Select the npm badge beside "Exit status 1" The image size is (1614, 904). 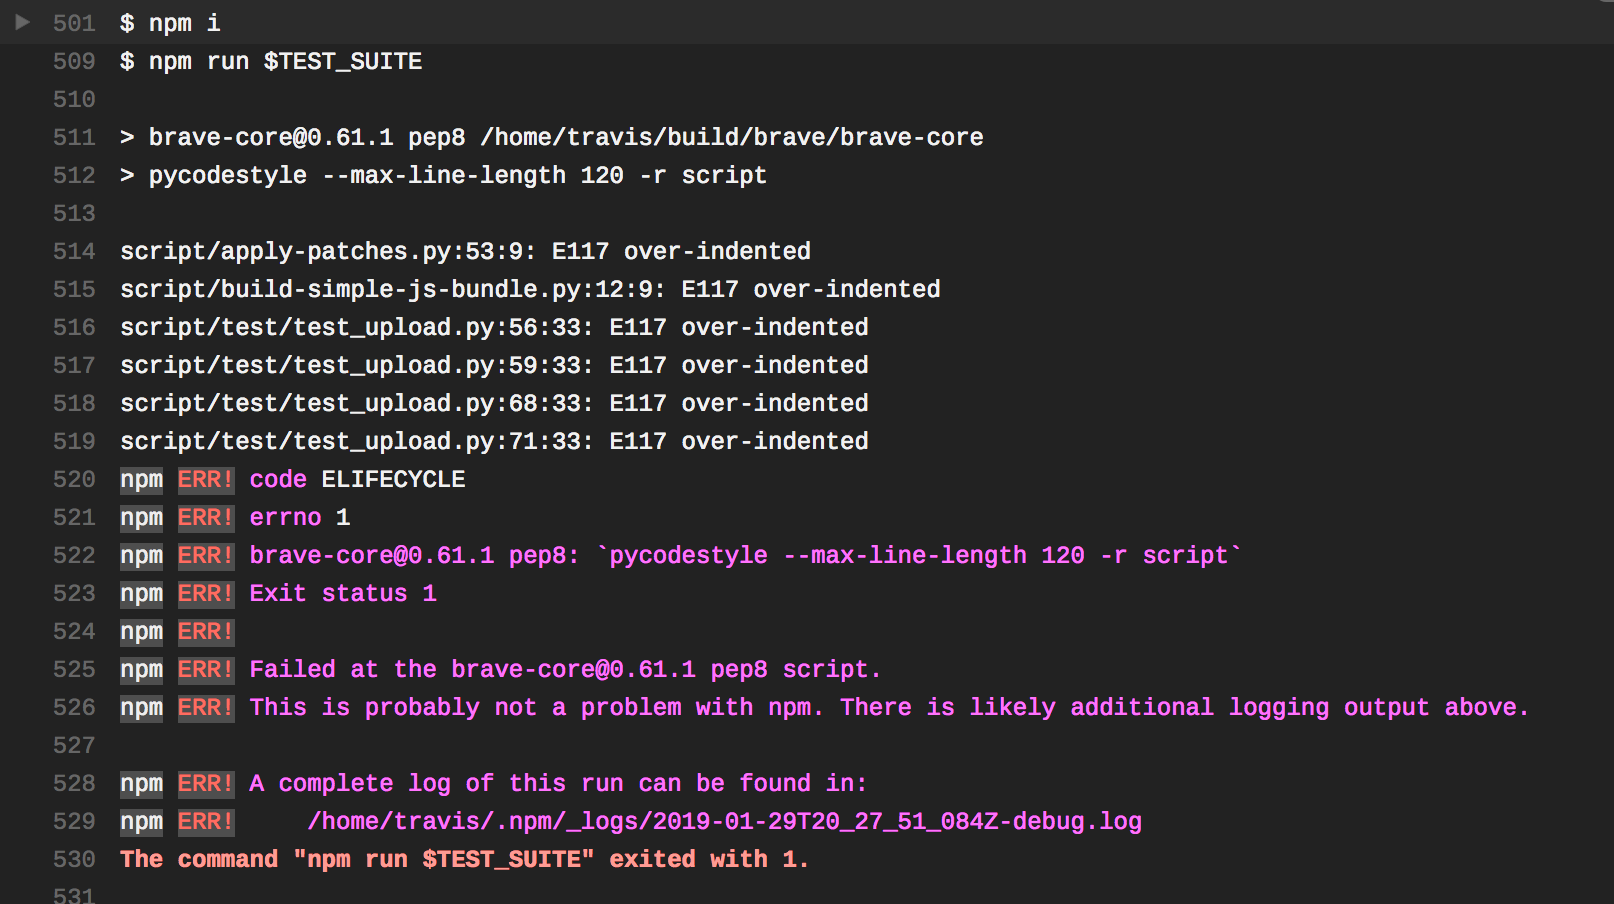(x=140, y=593)
